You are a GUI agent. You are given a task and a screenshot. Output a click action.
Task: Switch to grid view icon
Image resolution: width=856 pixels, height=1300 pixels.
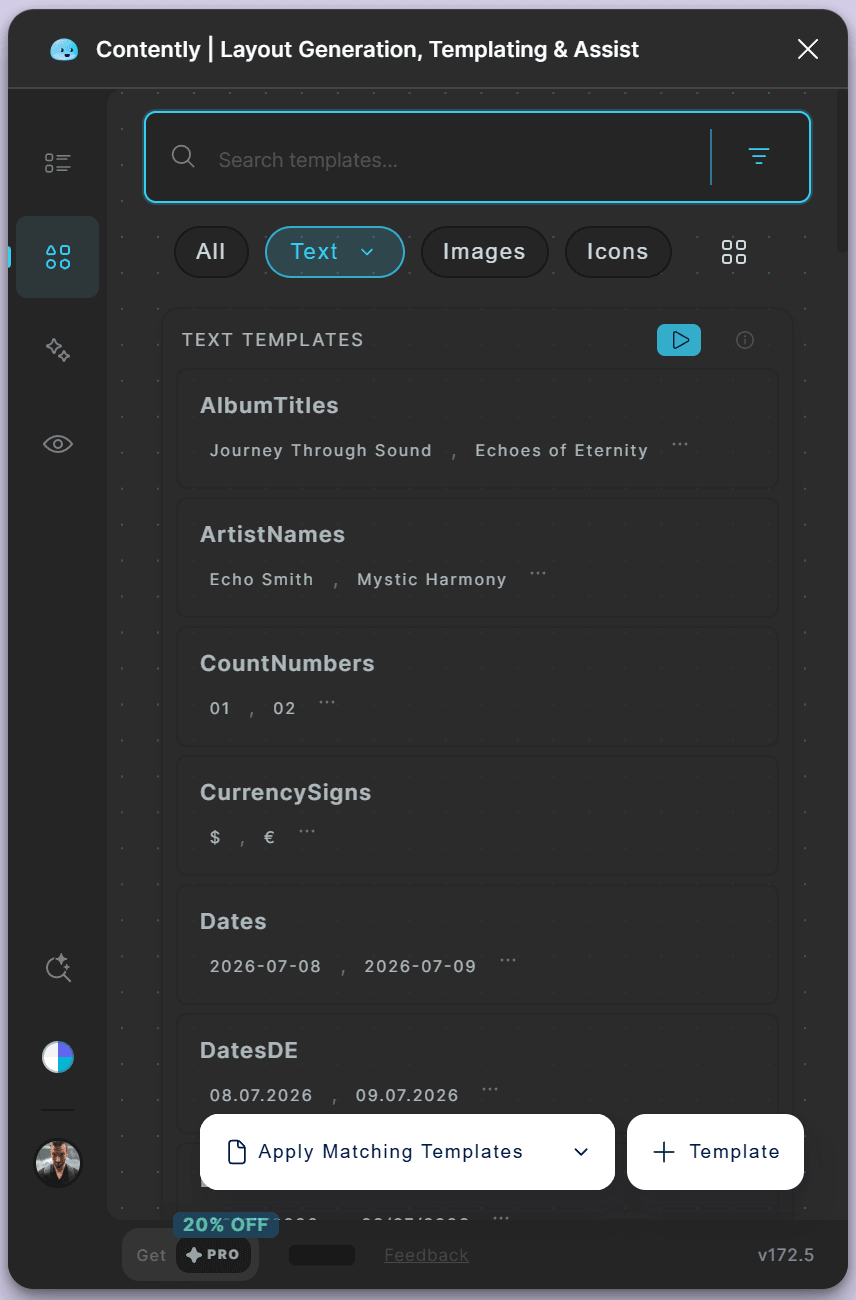click(x=734, y=252)
